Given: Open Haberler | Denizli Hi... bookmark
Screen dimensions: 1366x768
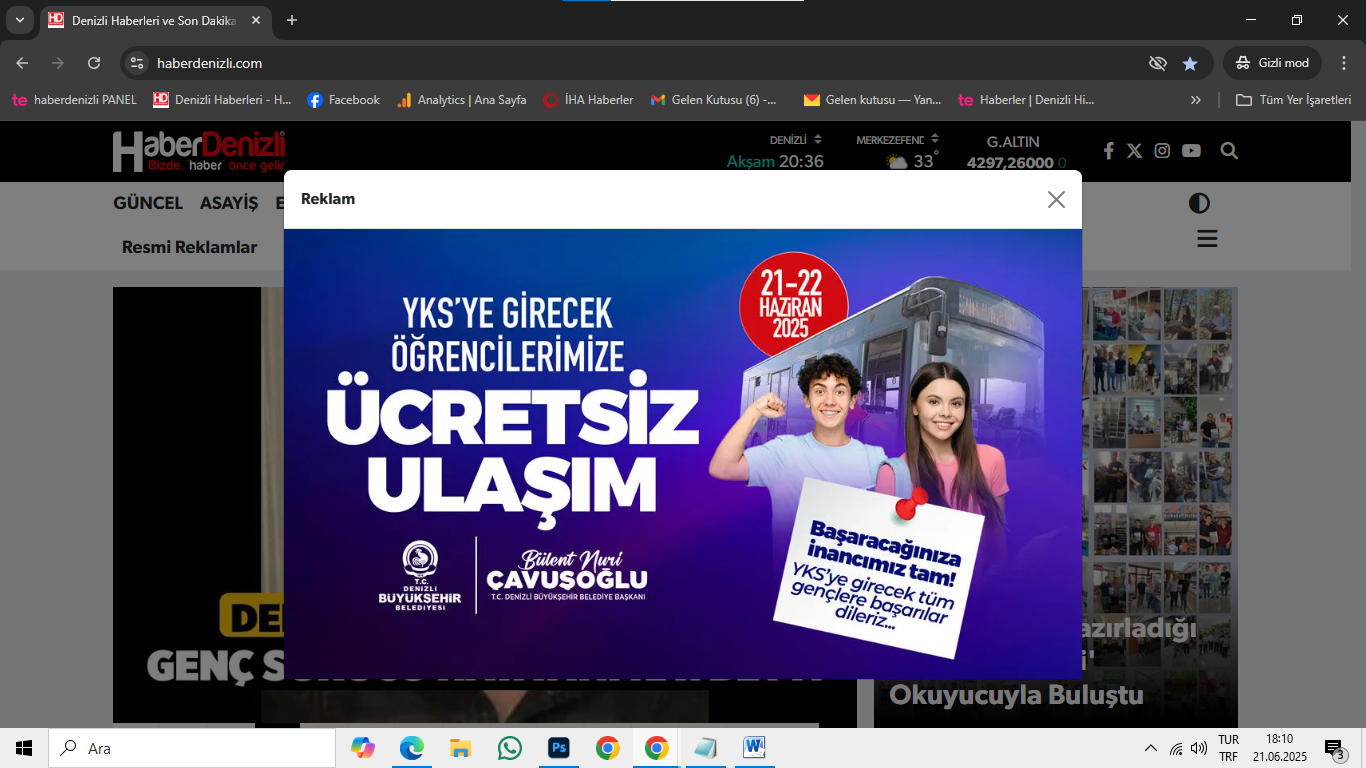Looking at the screenshot, I should (x=1026, y=100).
